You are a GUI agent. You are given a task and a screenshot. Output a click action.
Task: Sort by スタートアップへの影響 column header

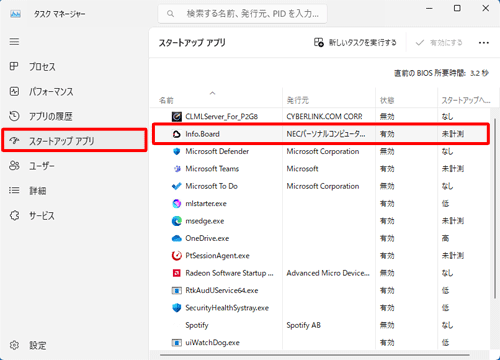466,100
